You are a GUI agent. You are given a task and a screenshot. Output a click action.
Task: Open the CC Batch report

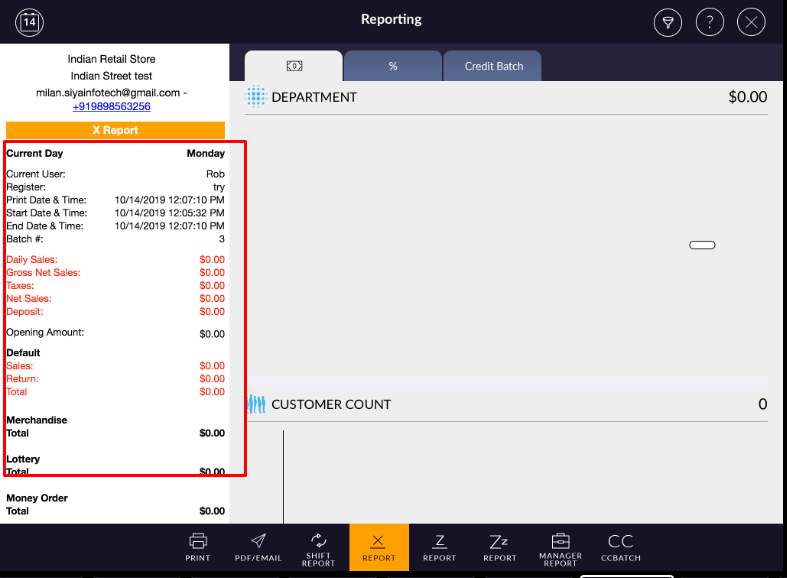[620, 547]
